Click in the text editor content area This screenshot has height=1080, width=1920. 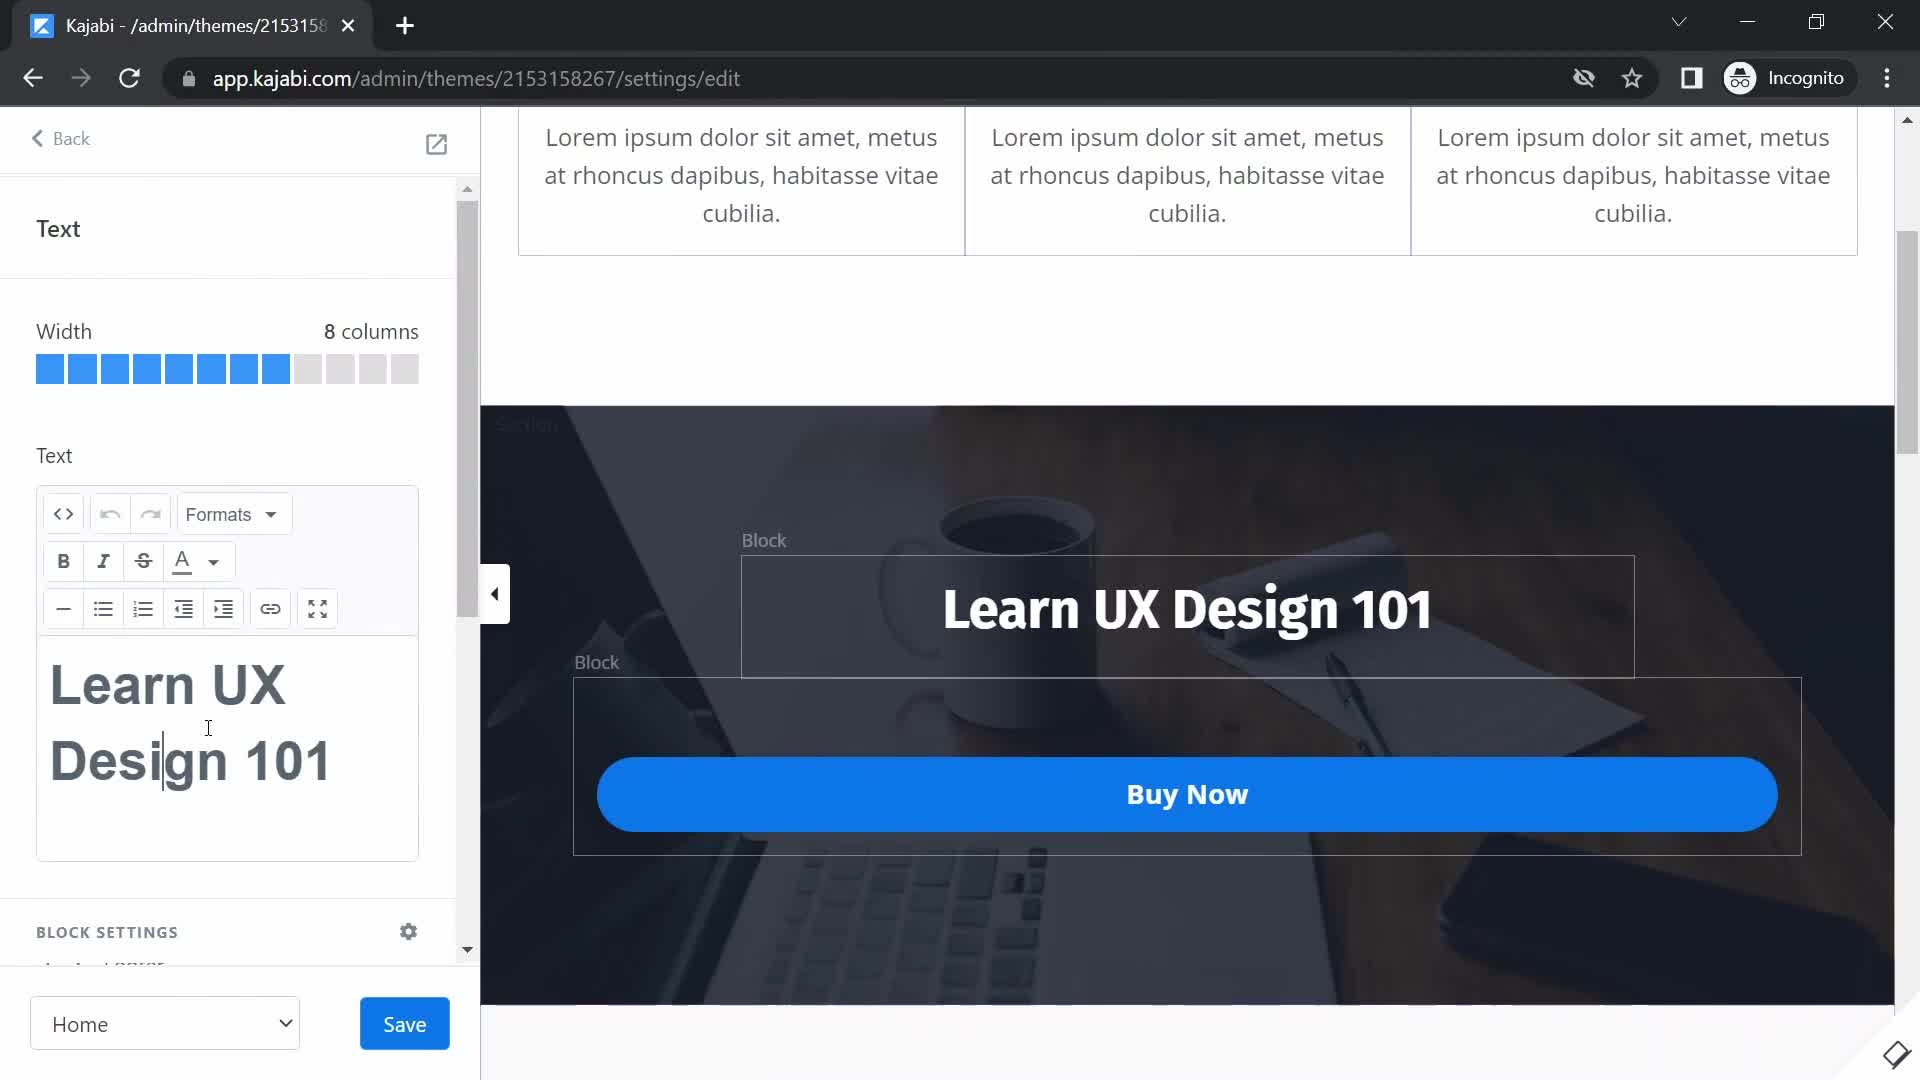tap(227, 748)
